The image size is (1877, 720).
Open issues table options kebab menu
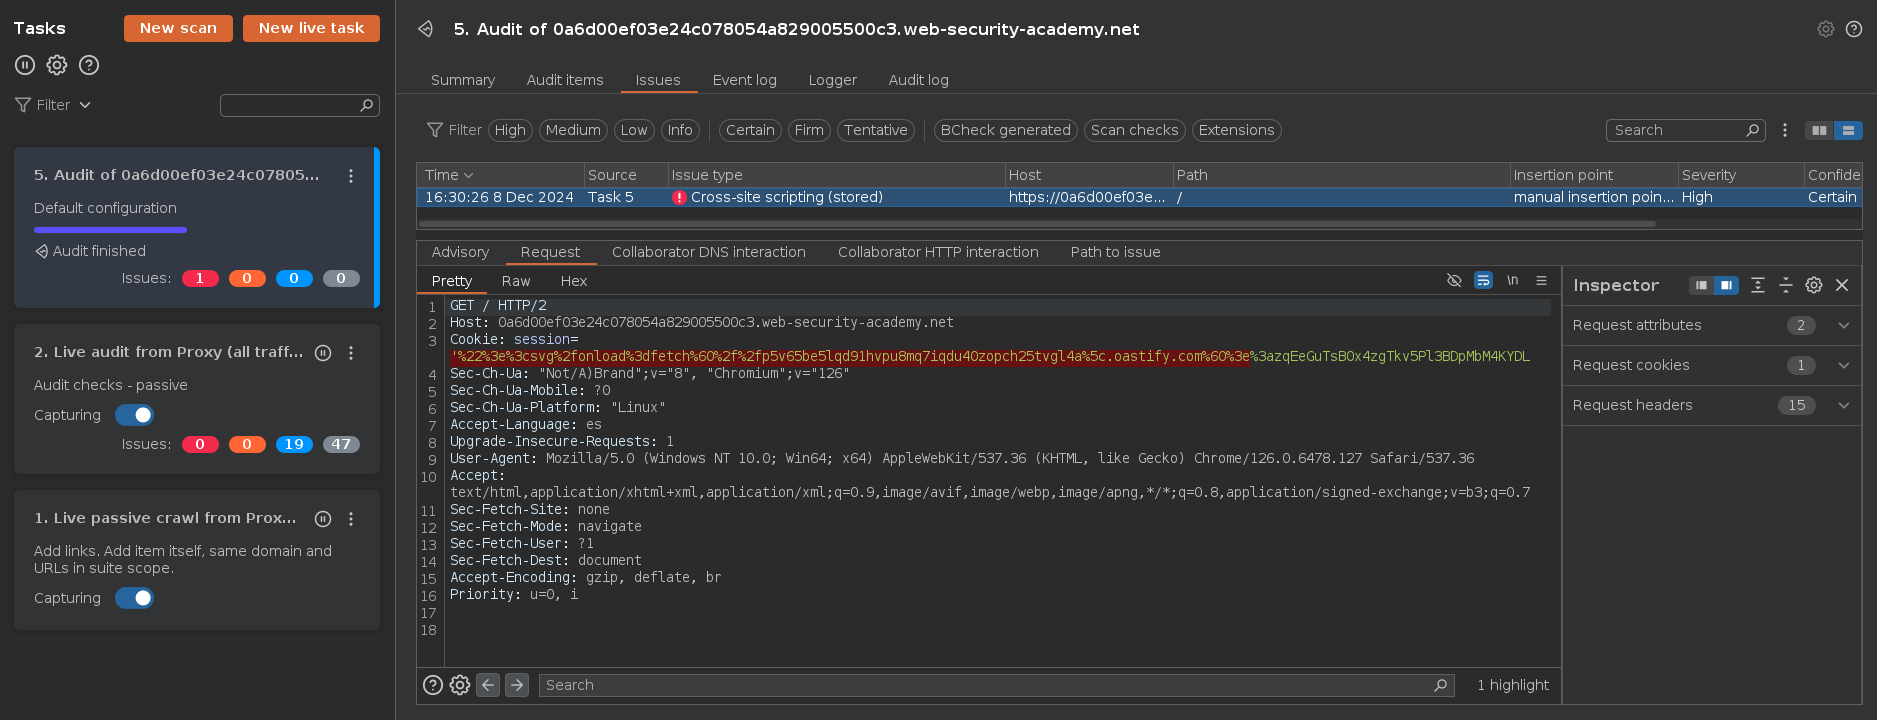(1785, 130)
